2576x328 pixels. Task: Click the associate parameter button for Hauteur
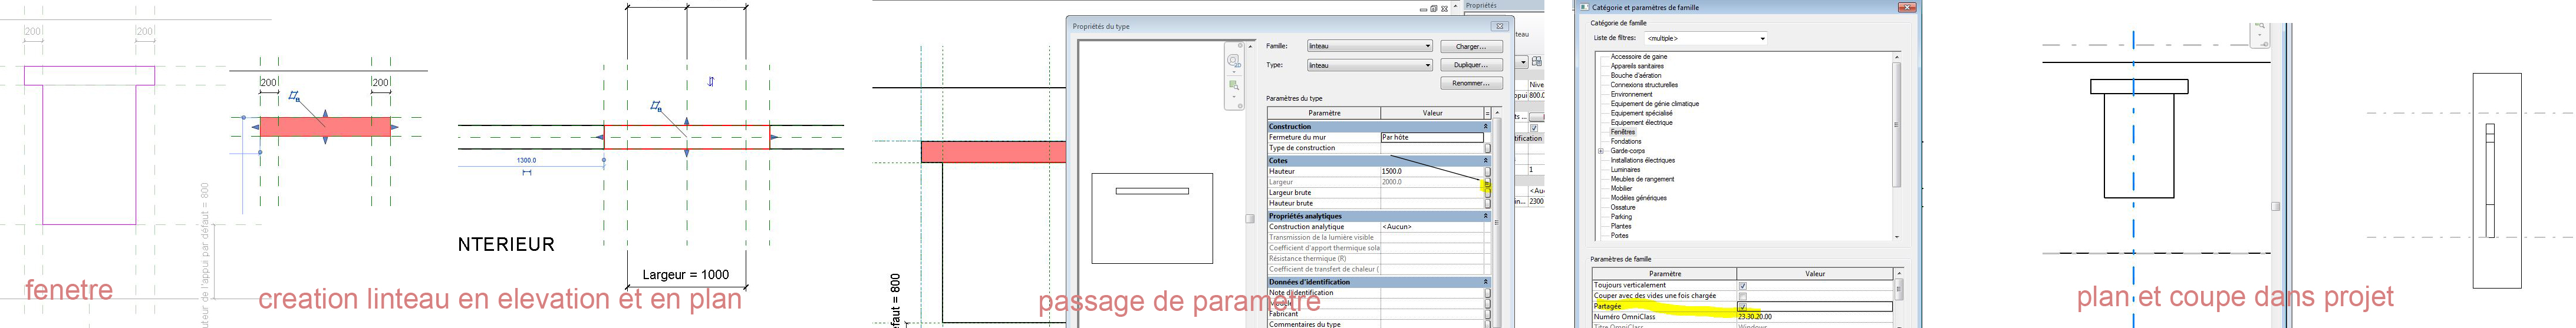click(1487, 172)
